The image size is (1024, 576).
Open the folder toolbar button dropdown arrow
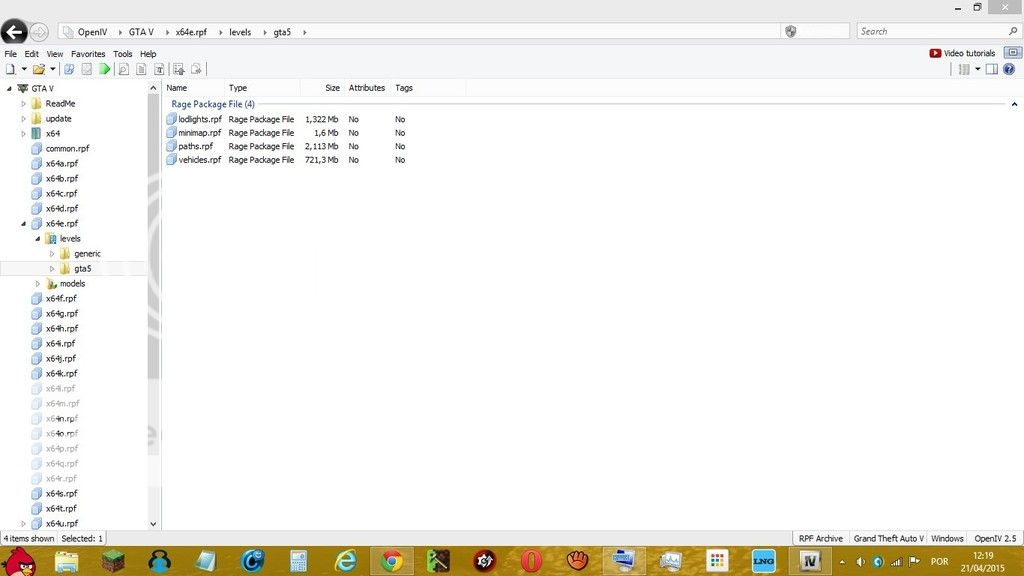pos(52,69)
